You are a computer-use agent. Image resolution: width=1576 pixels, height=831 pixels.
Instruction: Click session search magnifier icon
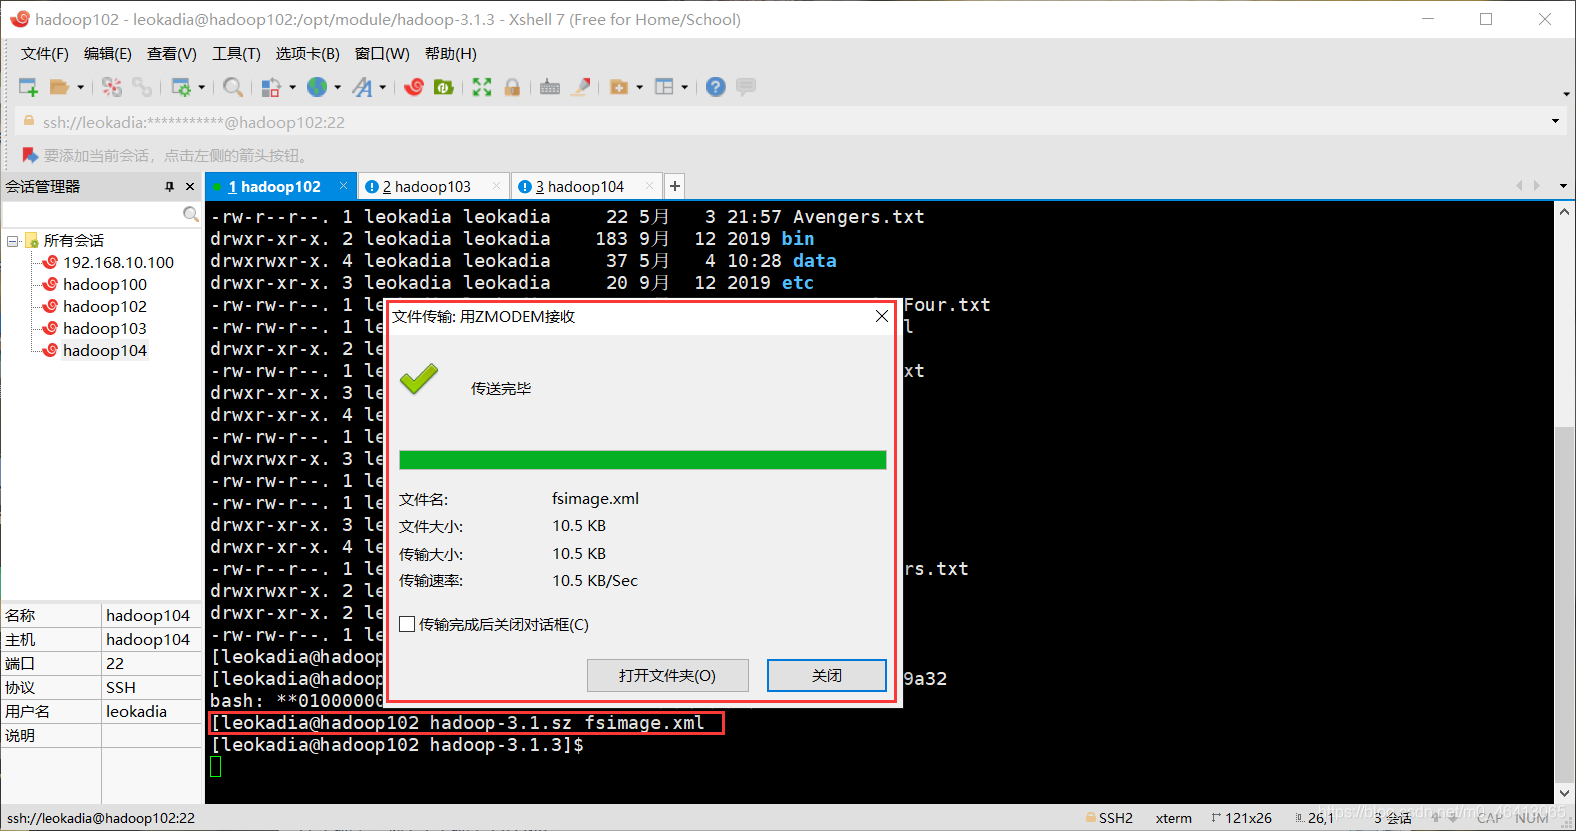tap(190, 214)
